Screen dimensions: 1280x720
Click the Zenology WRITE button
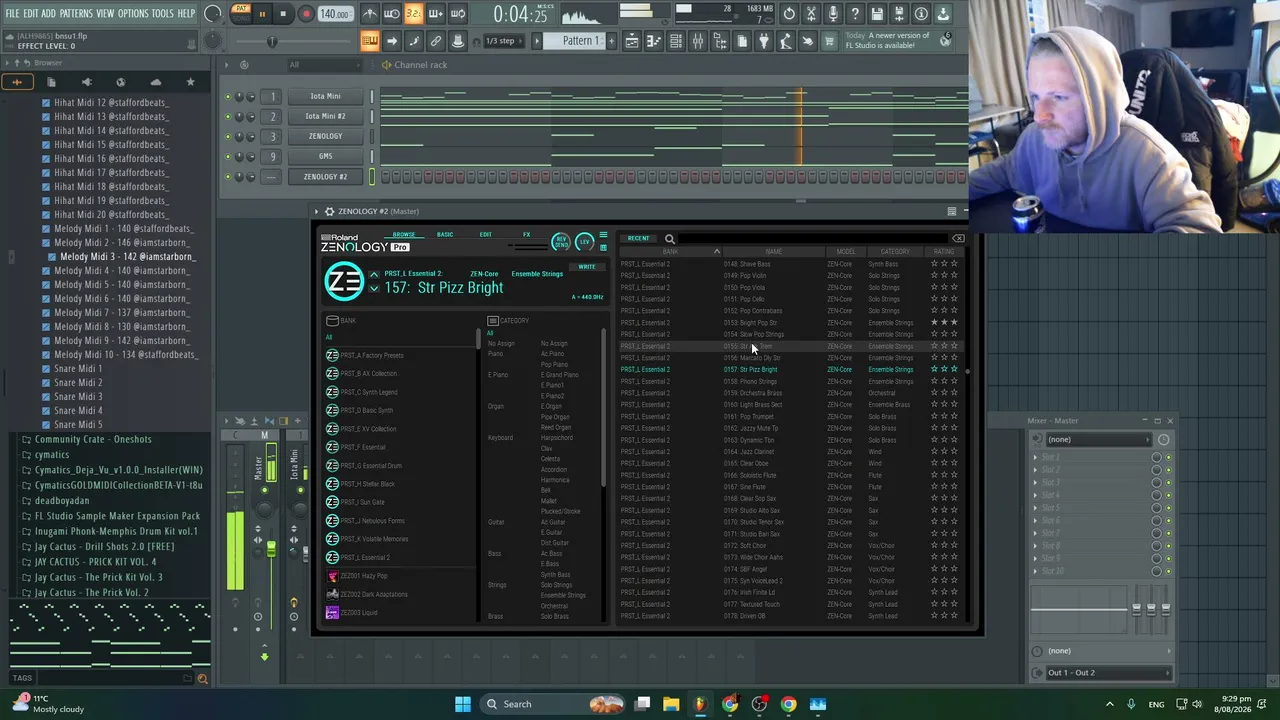point(587,267)
